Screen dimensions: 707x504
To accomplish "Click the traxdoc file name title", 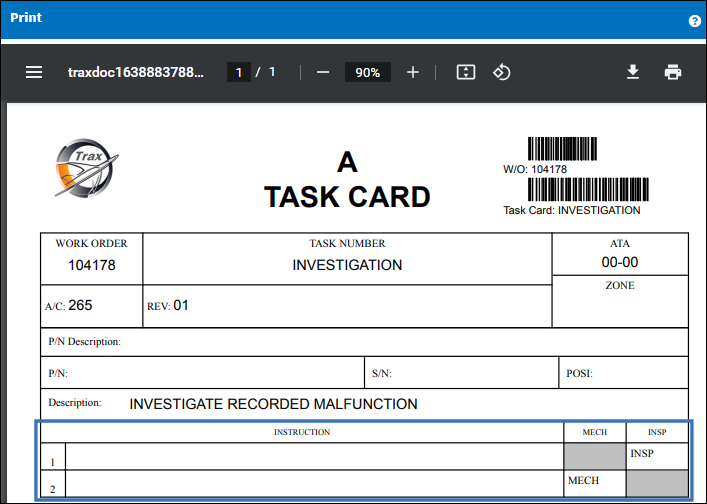I will (x=136, y=72).
